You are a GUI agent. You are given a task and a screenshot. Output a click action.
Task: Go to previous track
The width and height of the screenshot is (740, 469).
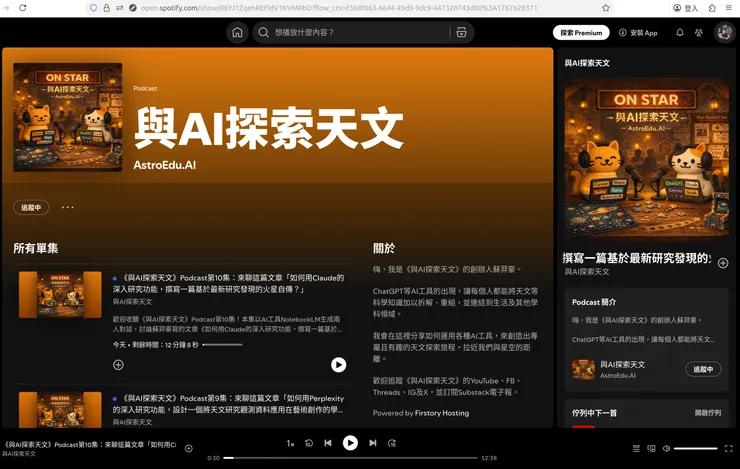[328, 443]
